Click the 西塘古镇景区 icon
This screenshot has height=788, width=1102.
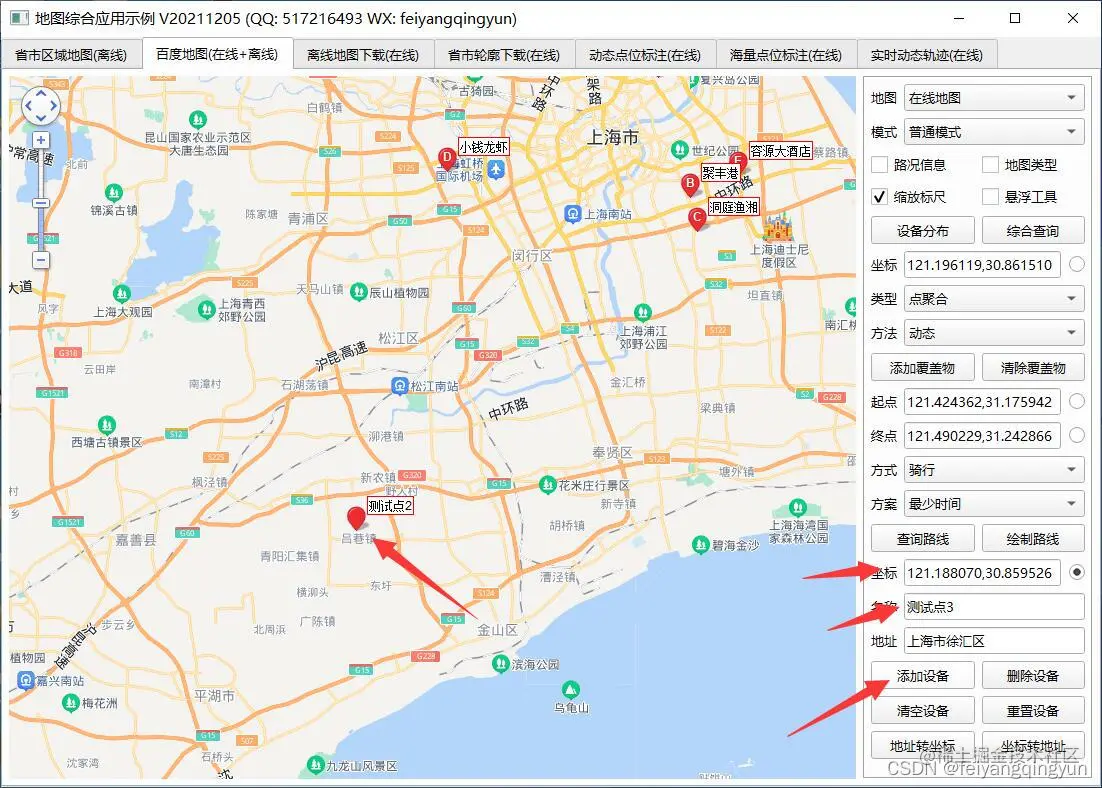pyautogui.click(x=107, y=425)
